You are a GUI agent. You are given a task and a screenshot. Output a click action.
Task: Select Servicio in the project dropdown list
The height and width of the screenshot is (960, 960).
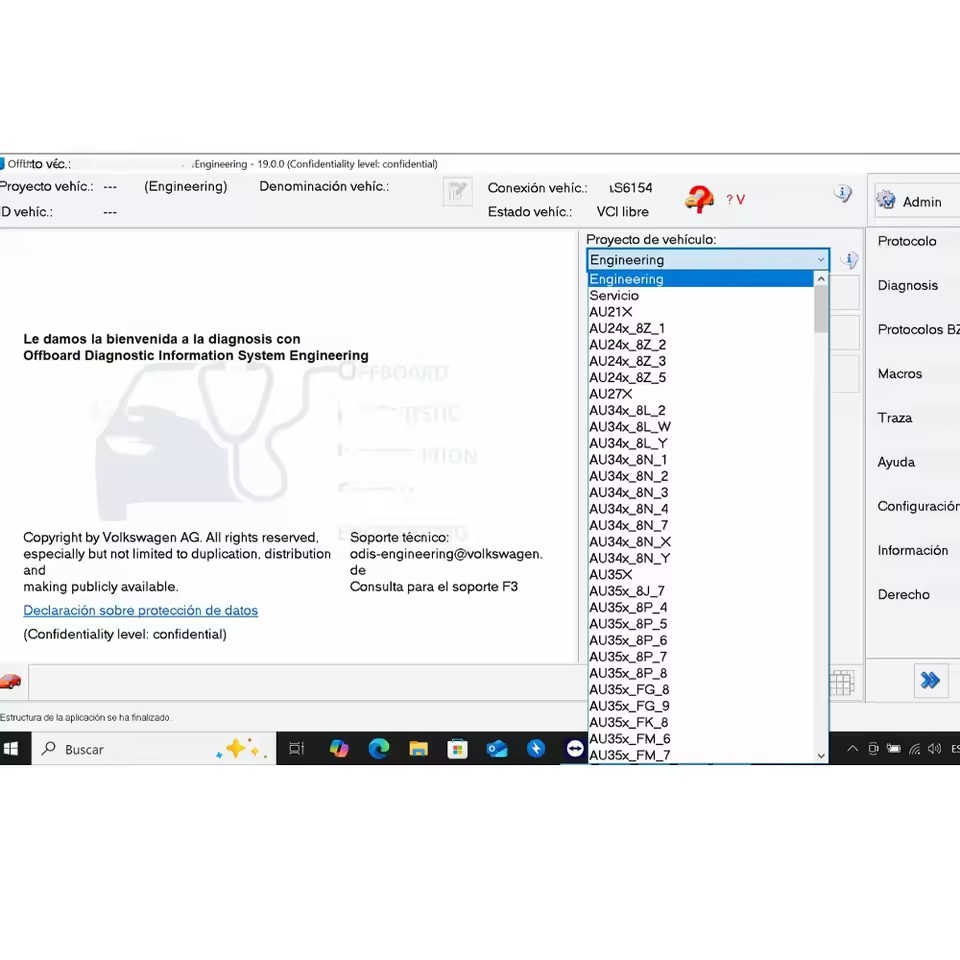point(700,296)
